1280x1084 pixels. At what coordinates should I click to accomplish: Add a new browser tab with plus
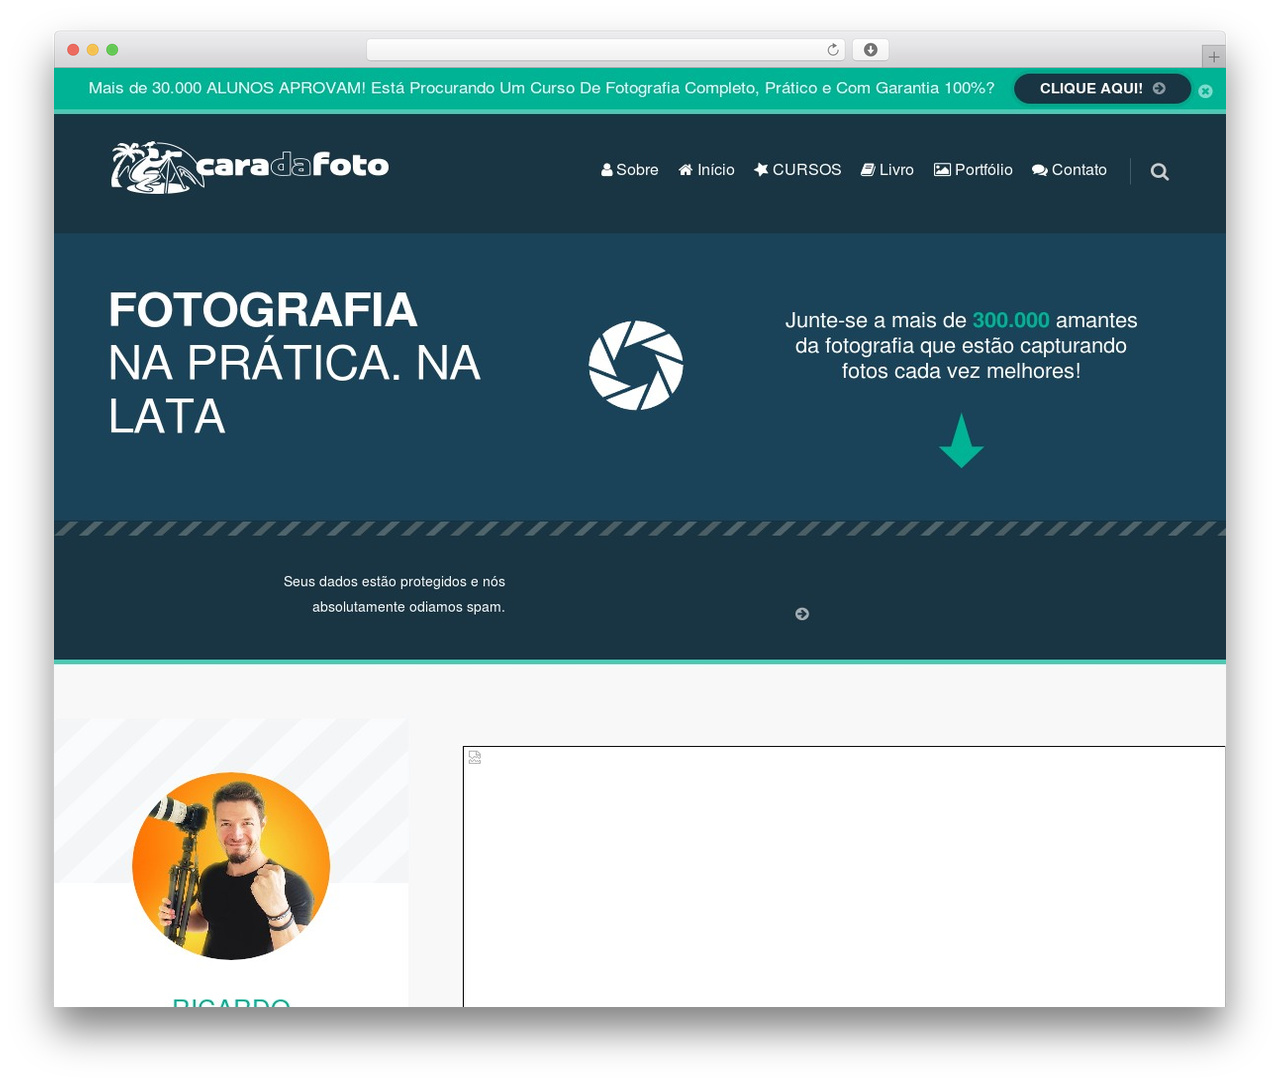pos(1213,57)
